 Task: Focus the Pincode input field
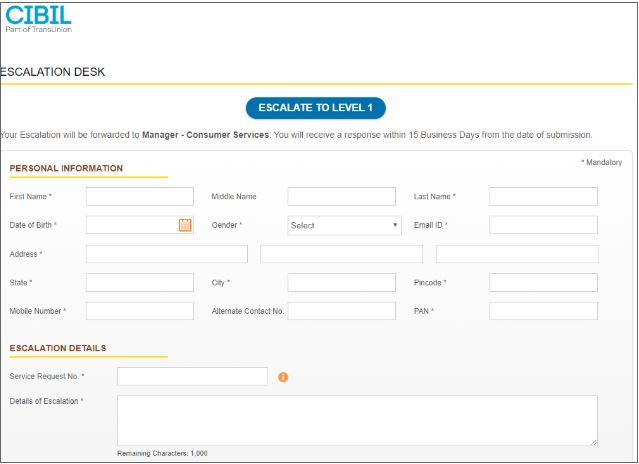click(543, 282)
